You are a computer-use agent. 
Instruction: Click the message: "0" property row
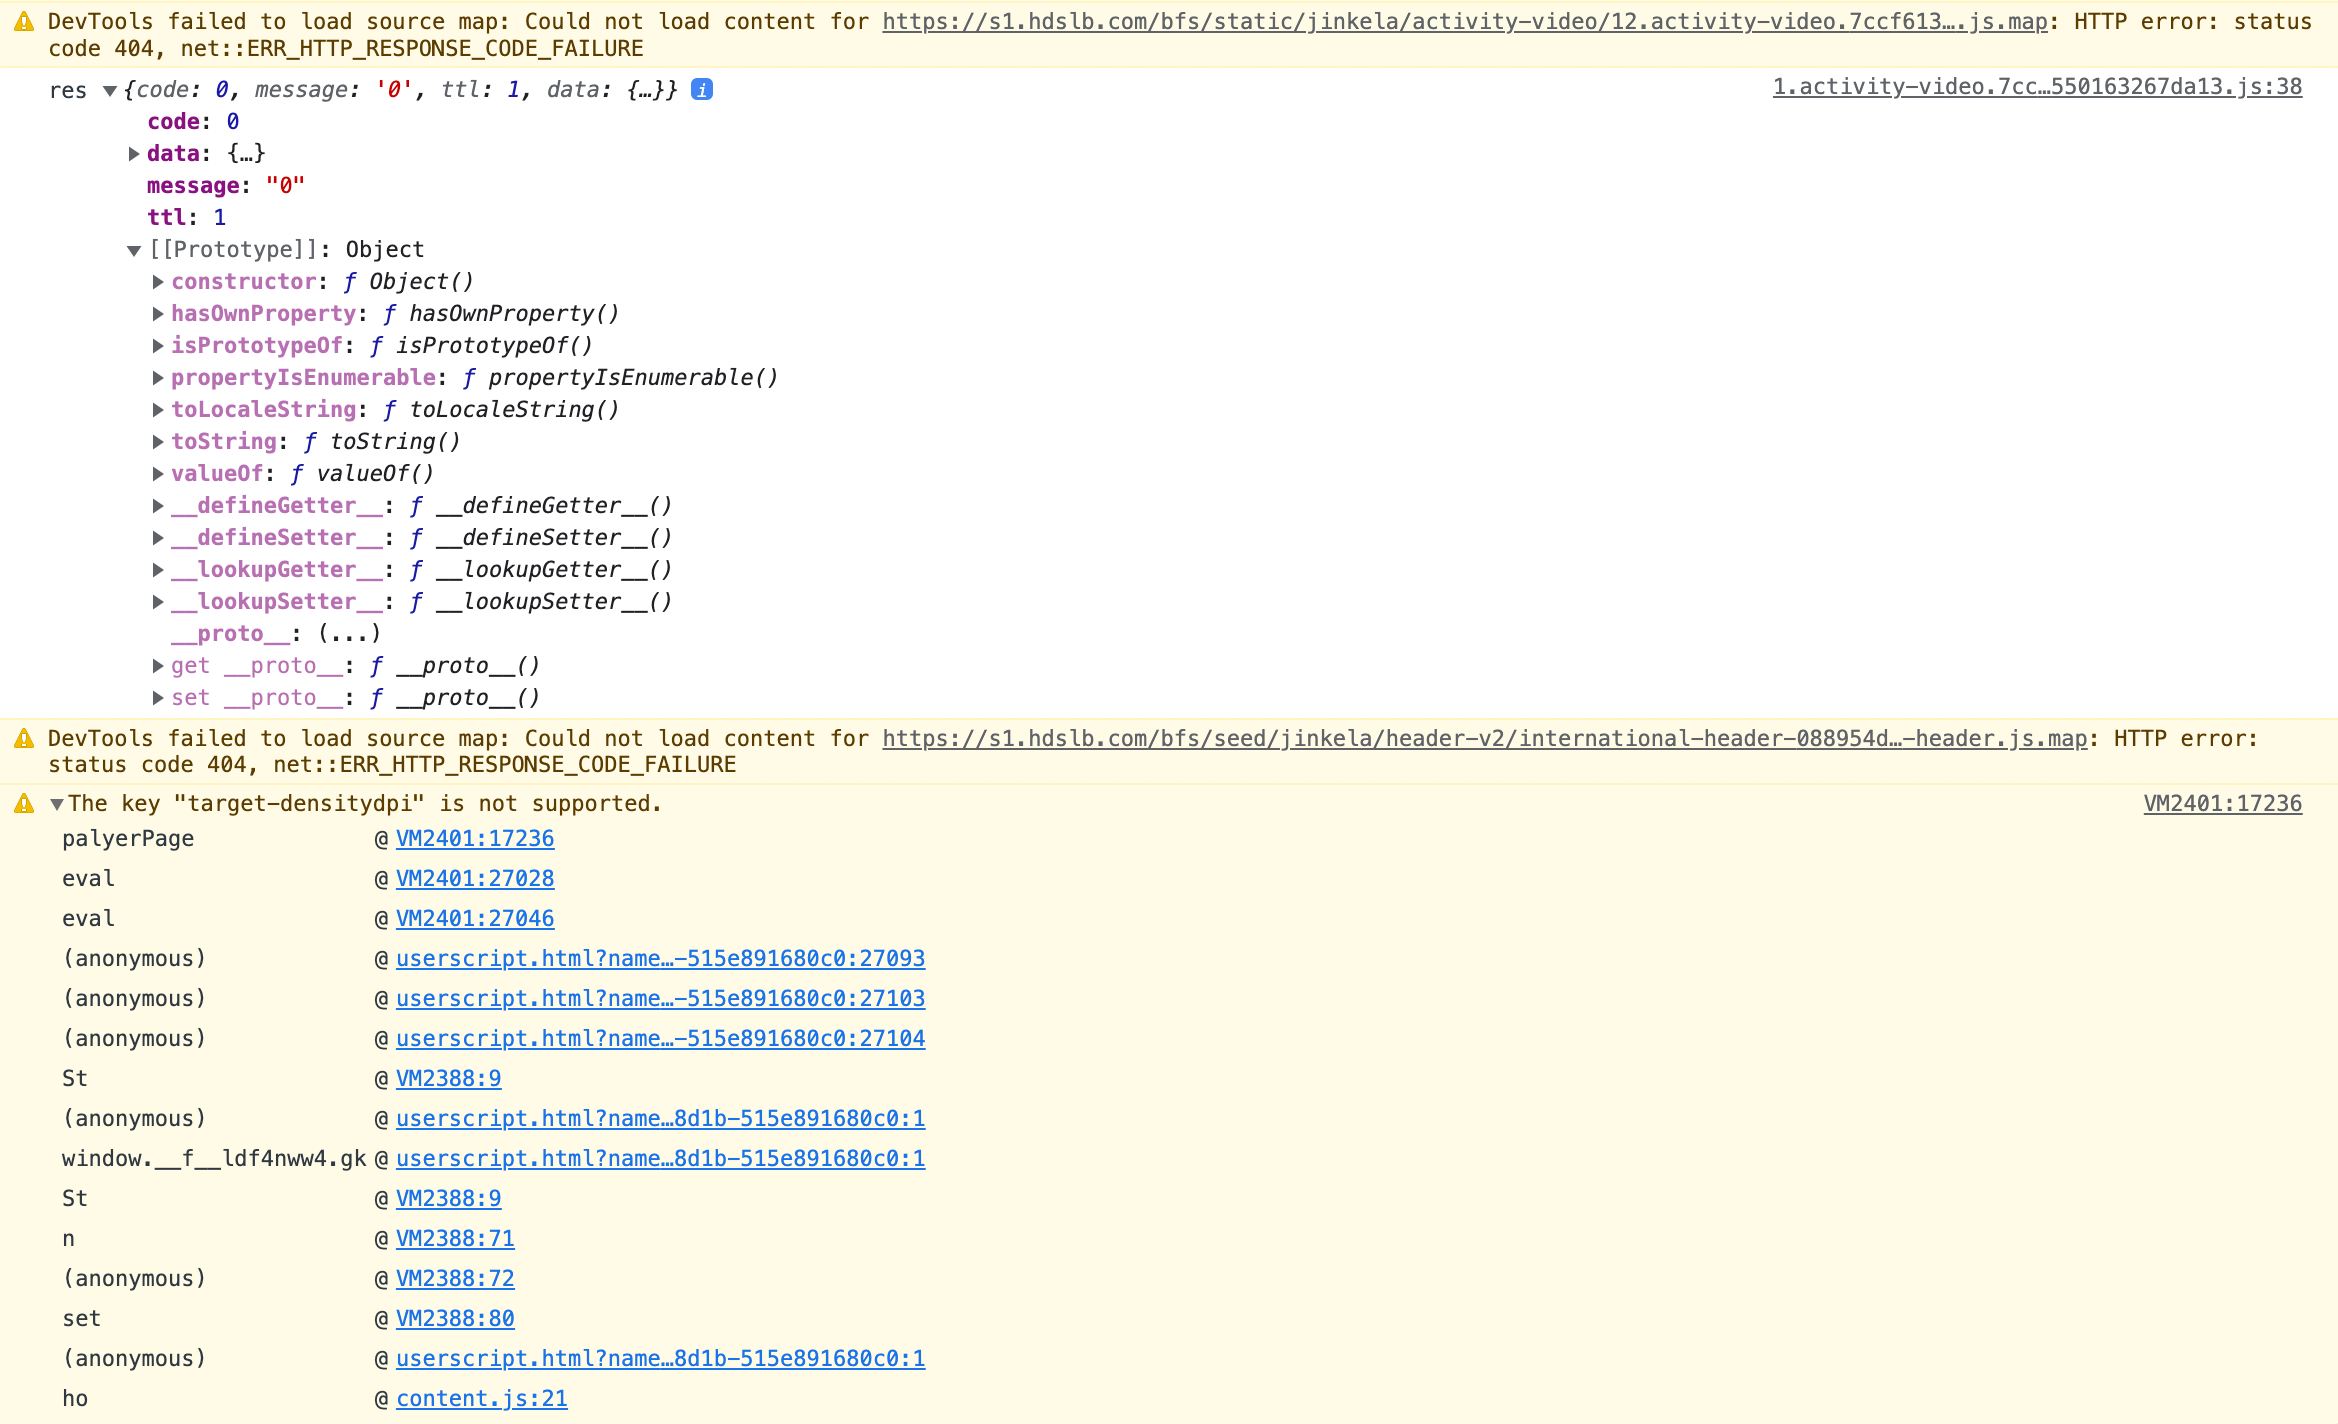pyautogui.click(x=226, y=186)
